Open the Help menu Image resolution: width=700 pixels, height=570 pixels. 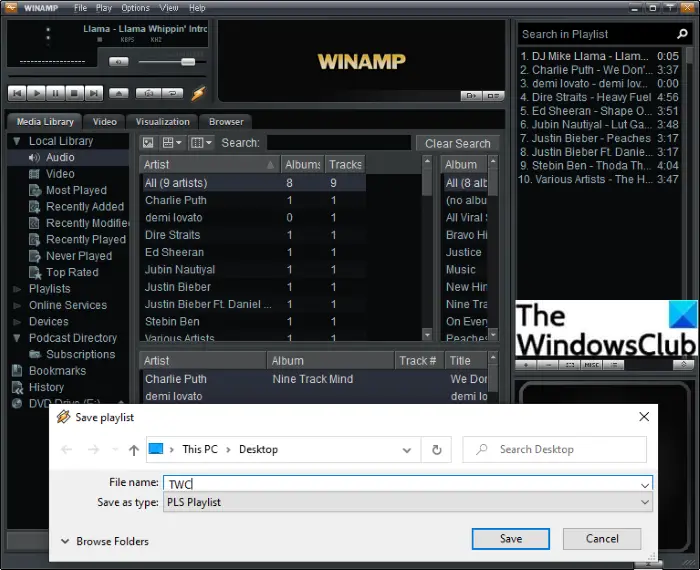pyautogui.click(x=197, y=8)
